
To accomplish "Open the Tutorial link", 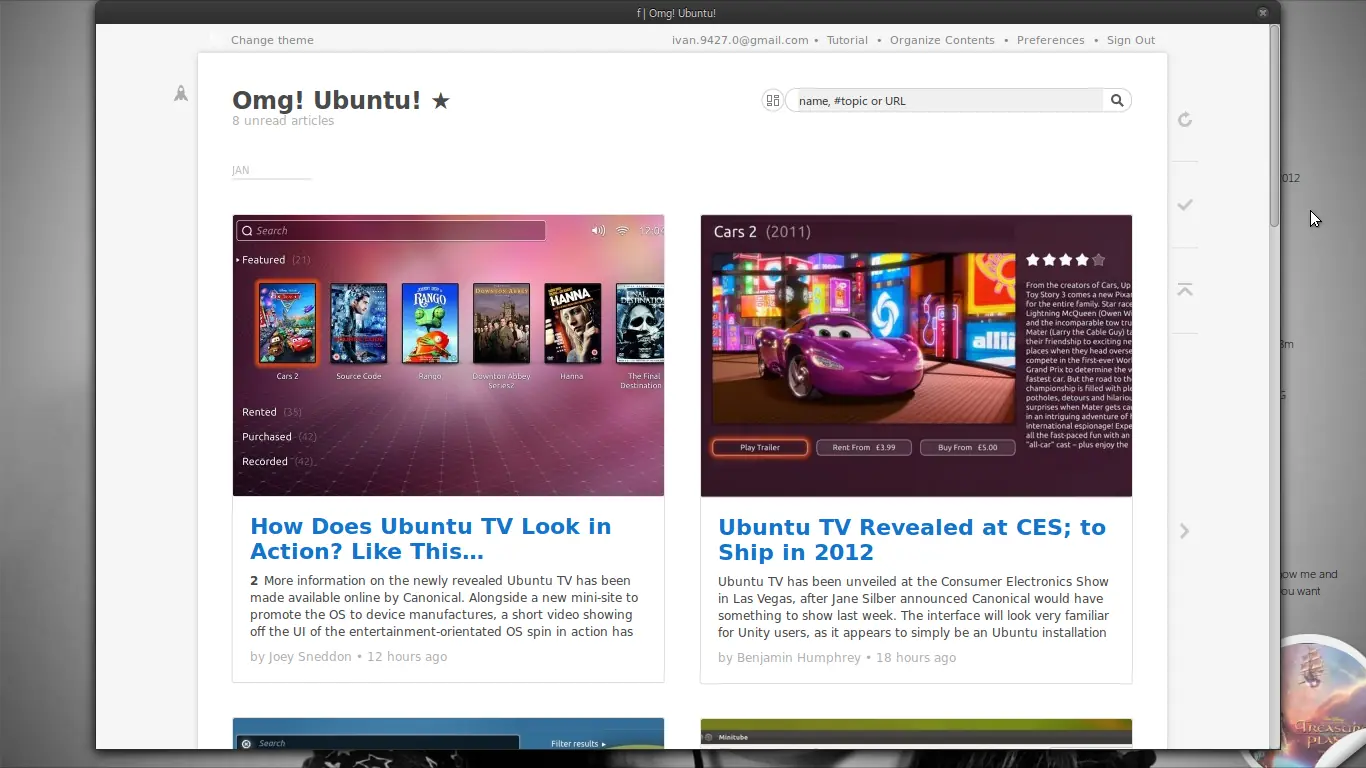I will [847, 40].
